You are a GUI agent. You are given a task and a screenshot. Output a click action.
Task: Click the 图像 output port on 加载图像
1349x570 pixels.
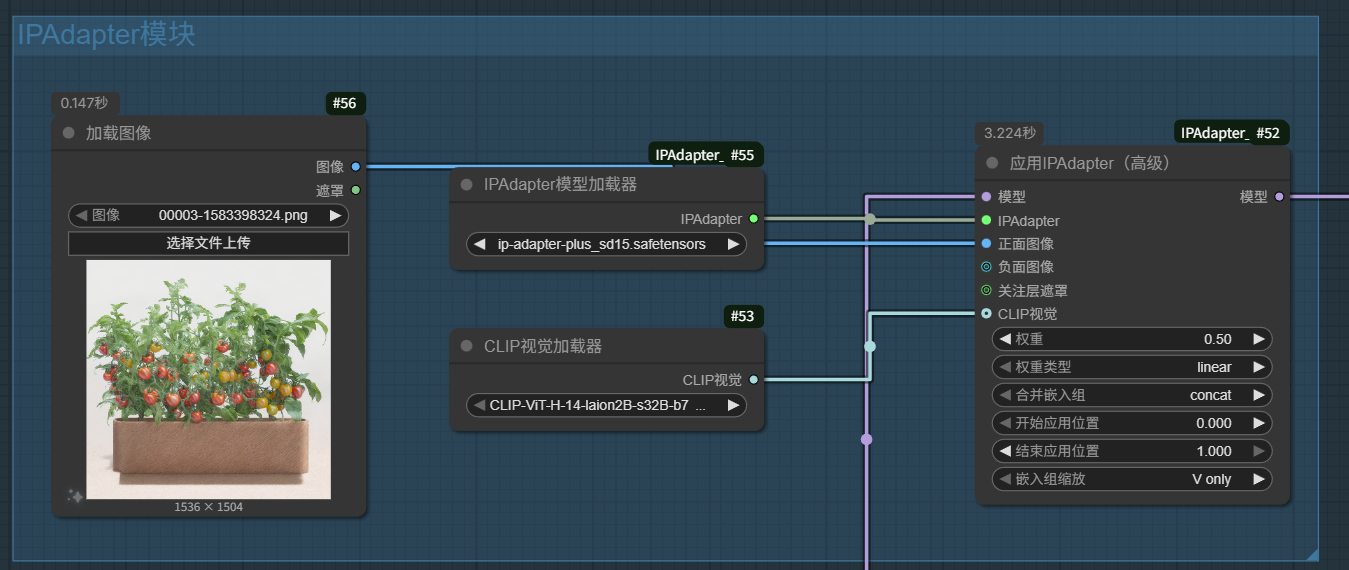coord(356,167)
